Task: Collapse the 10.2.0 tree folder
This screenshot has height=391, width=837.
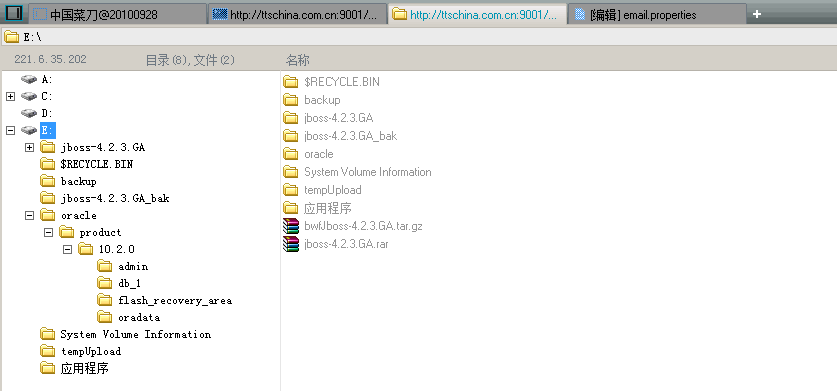Action: coord(67,249)
